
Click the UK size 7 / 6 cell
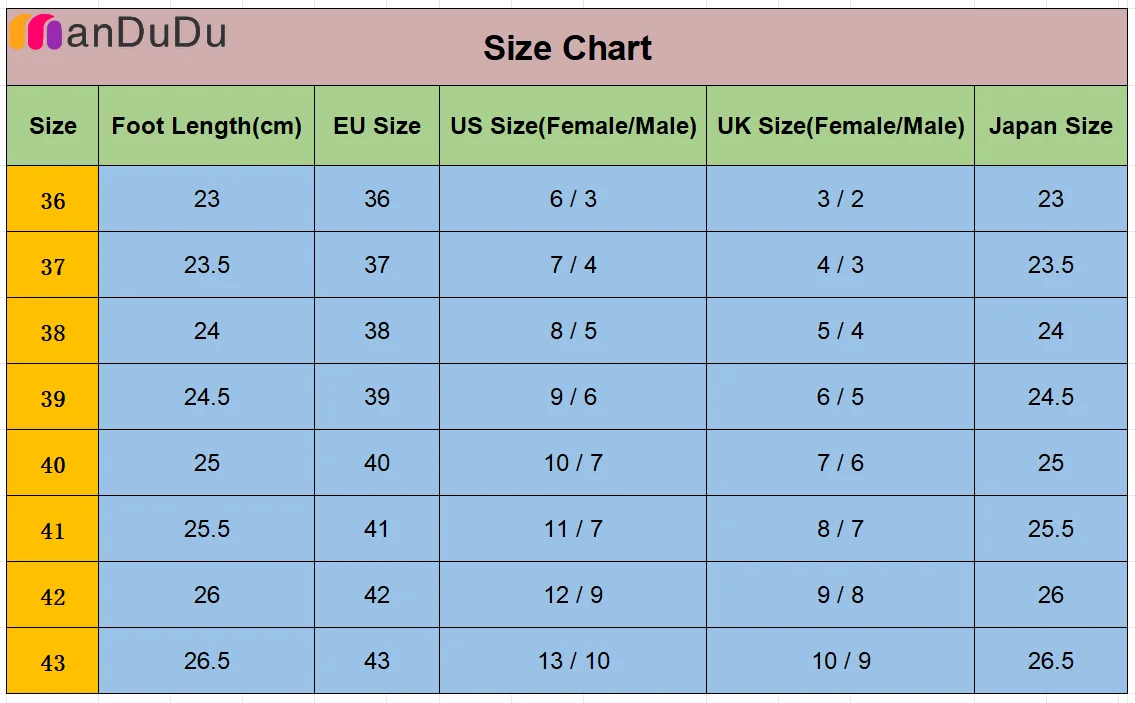point(840,463)
